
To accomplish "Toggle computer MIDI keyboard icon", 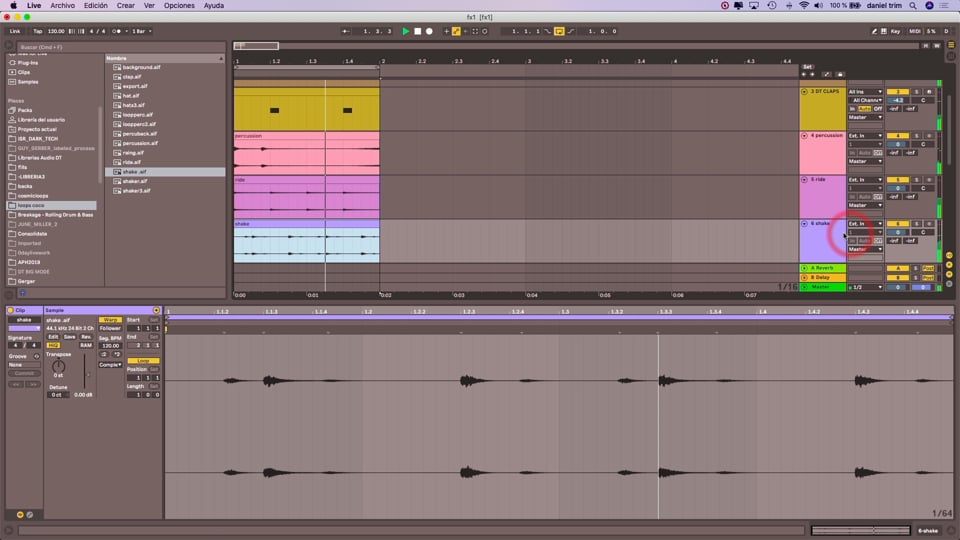I will click(883, 31).
